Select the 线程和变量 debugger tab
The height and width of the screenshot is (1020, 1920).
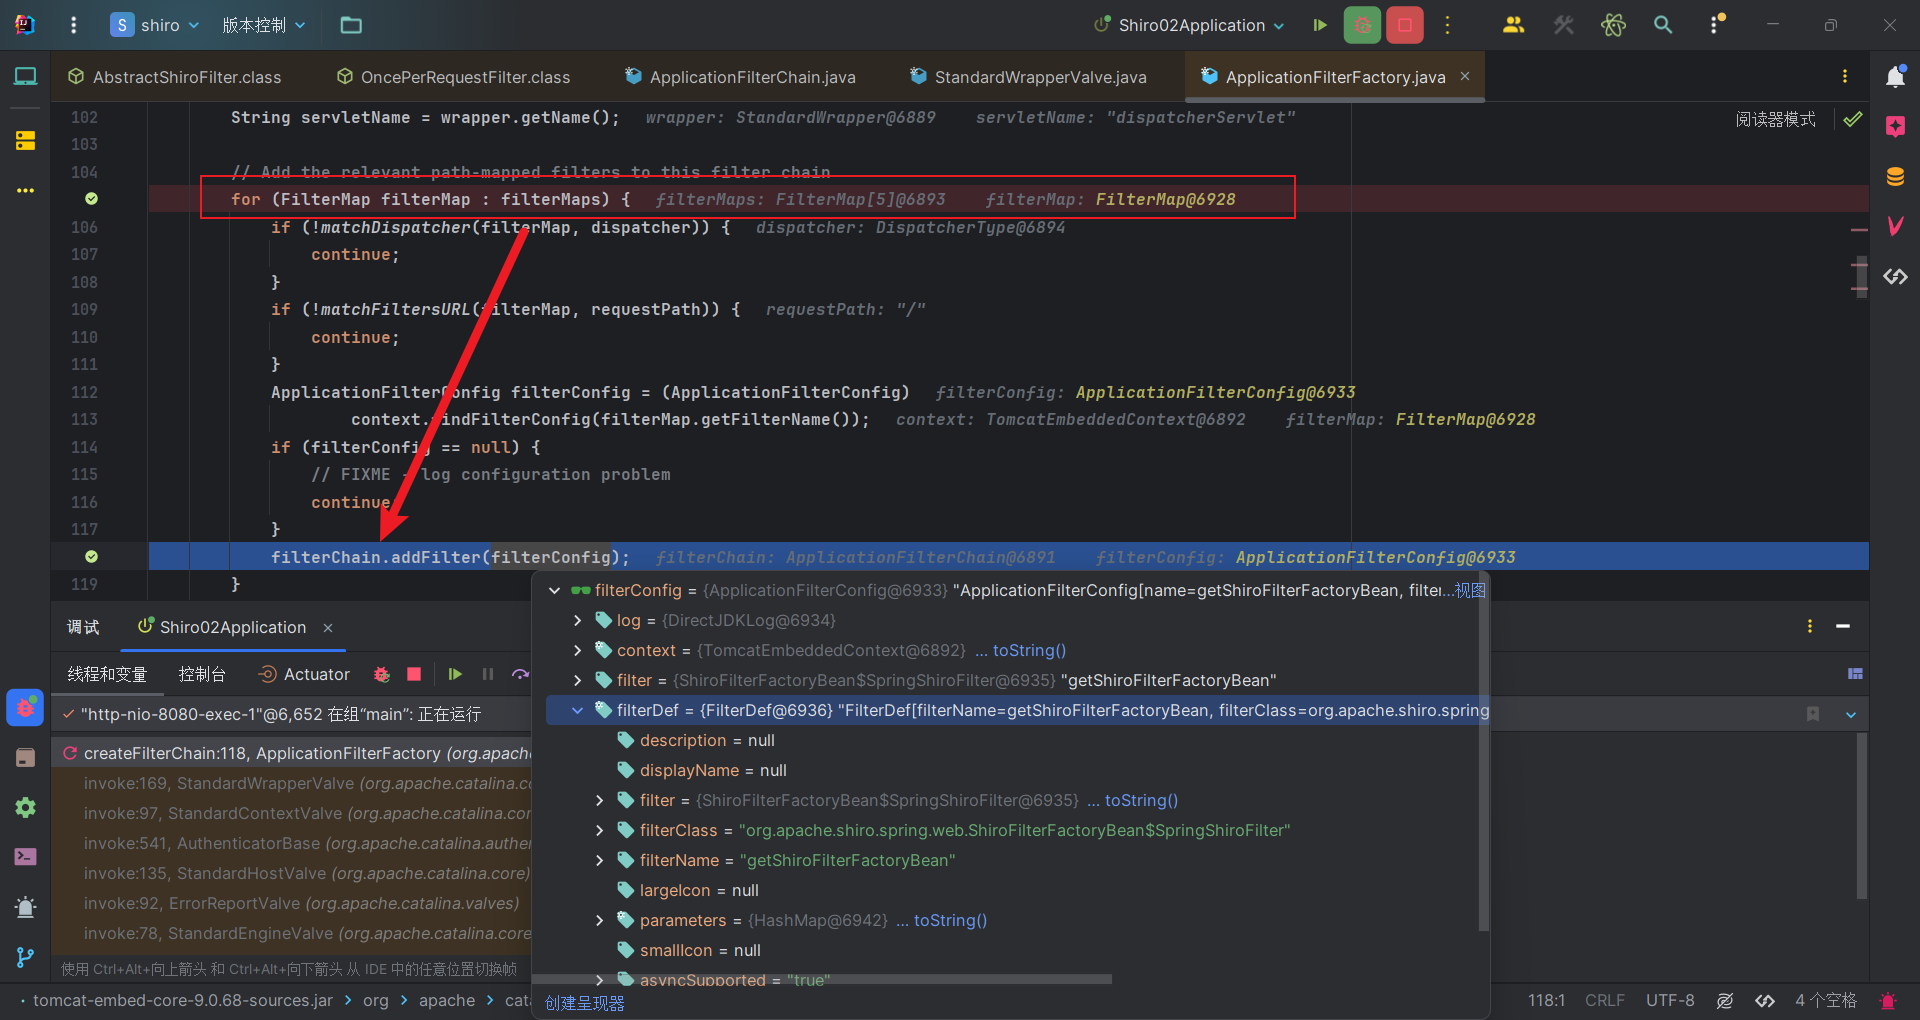[107, 674]
